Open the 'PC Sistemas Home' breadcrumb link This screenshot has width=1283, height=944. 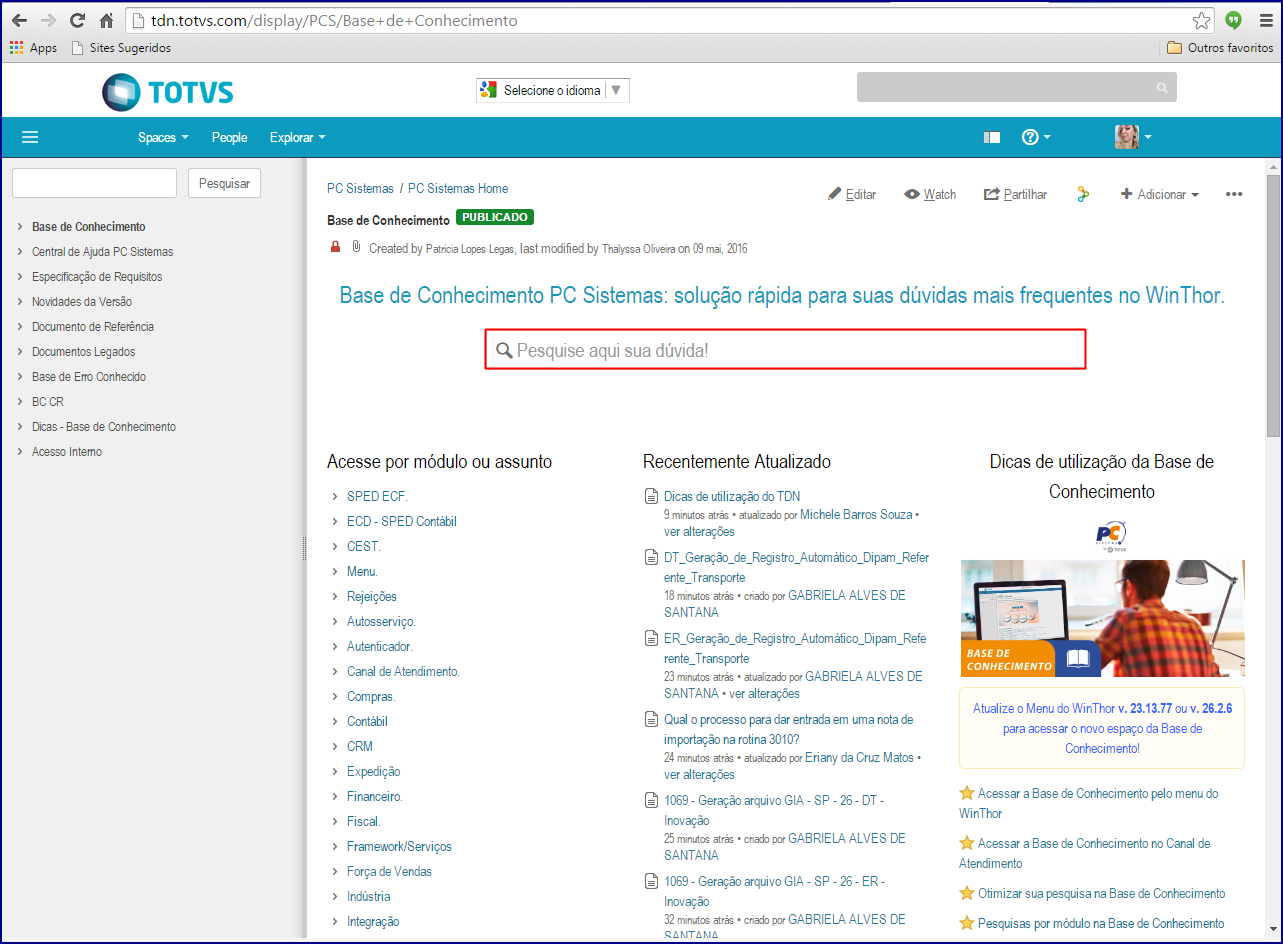(x=458, y=188)
